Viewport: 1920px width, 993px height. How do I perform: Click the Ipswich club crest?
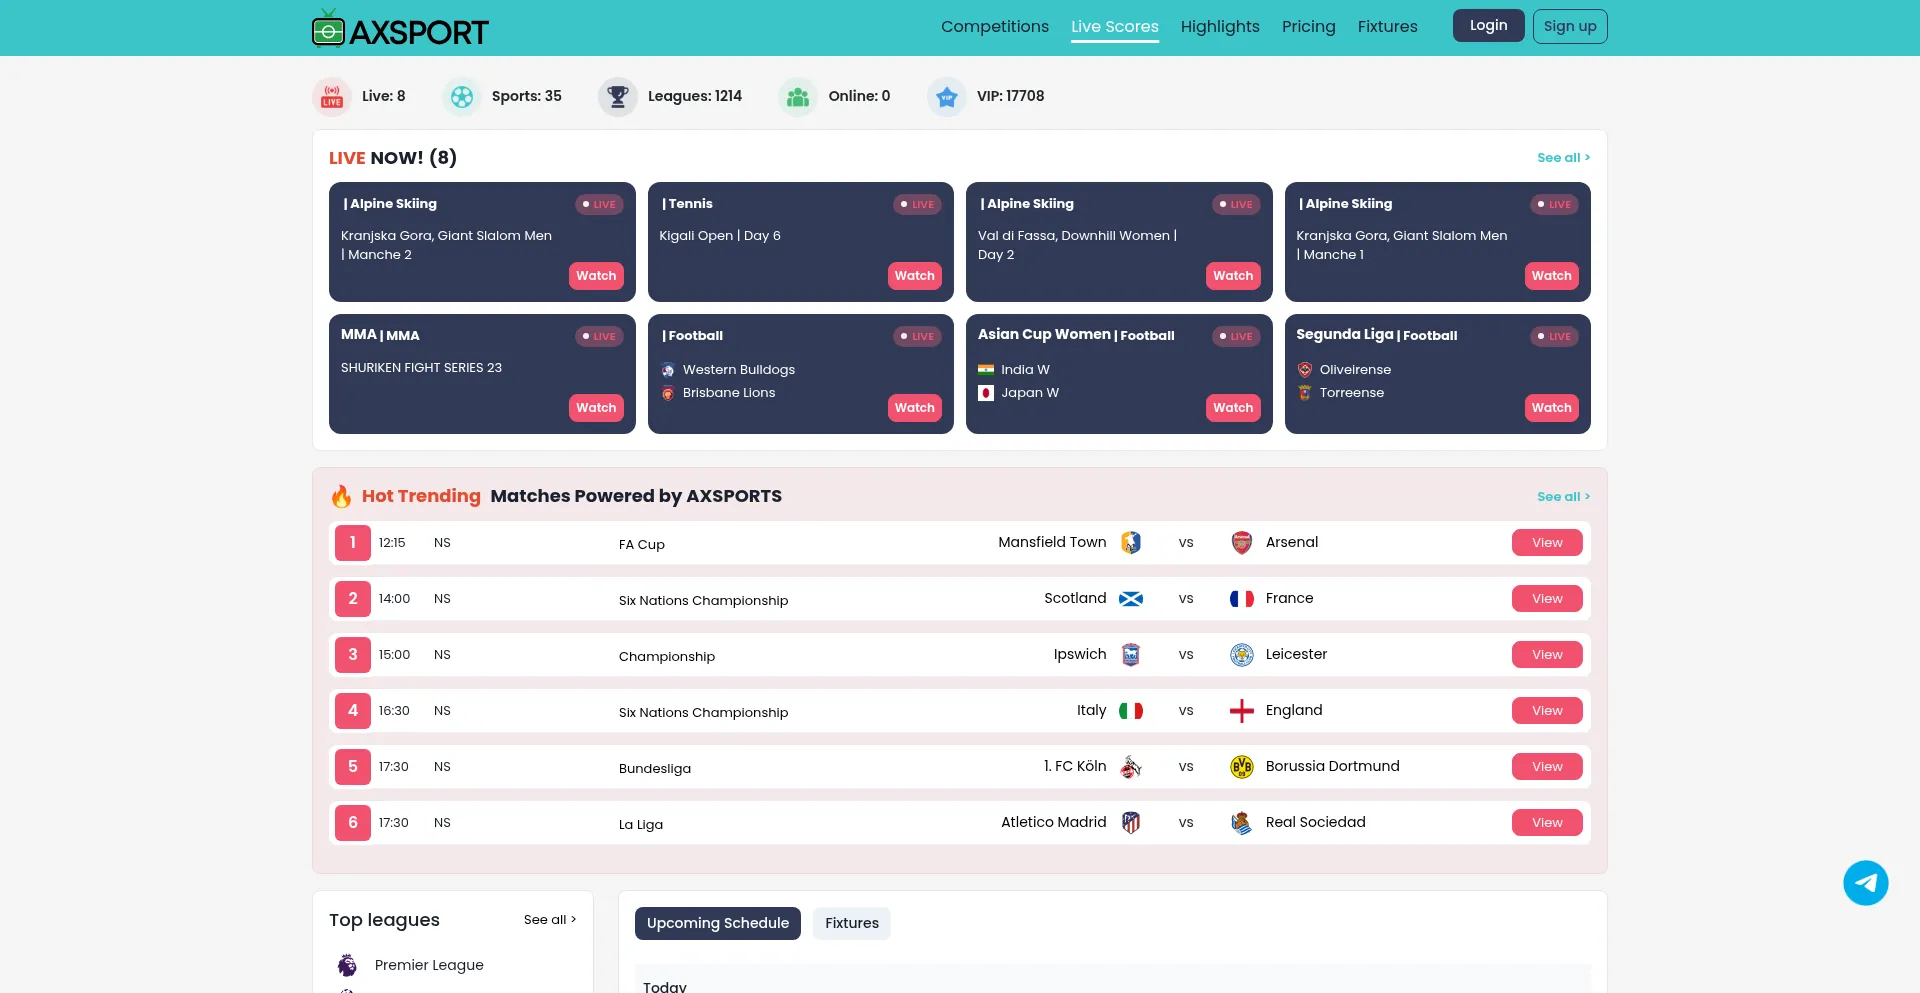(x=1131, y=655)
